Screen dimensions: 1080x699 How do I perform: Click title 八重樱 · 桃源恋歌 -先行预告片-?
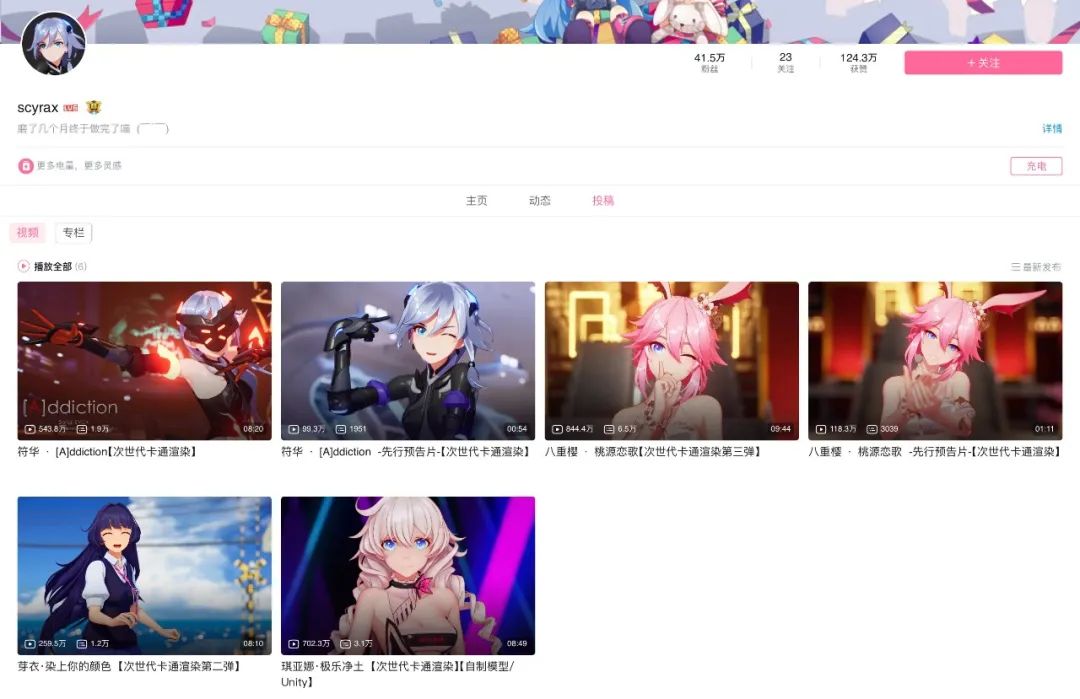935,452
